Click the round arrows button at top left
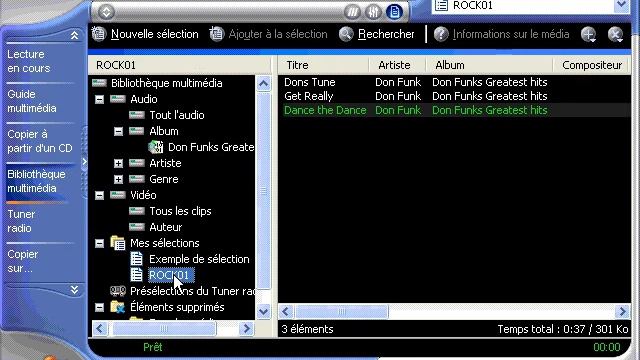 click(106, 12)
